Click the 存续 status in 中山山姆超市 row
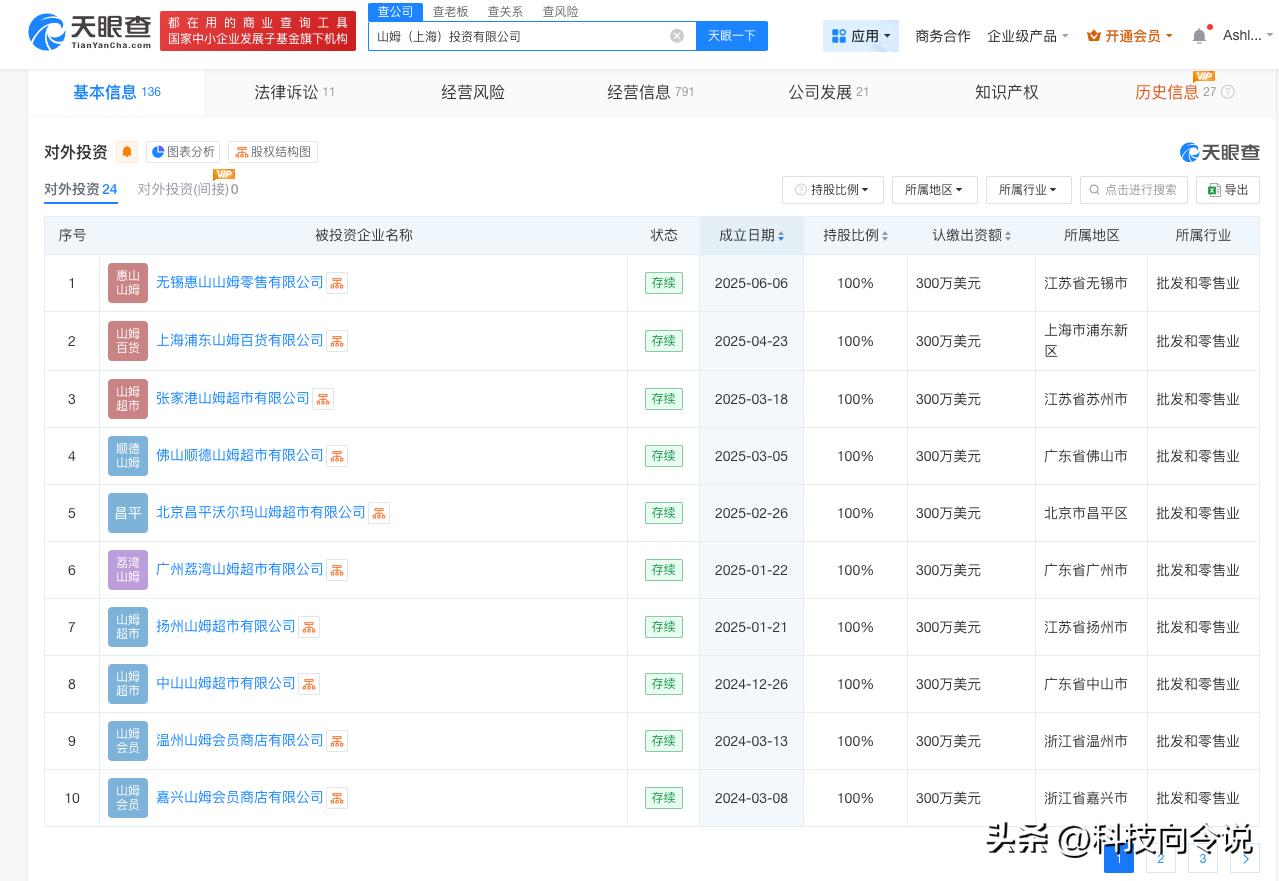1279x881 pixels. 664,684
